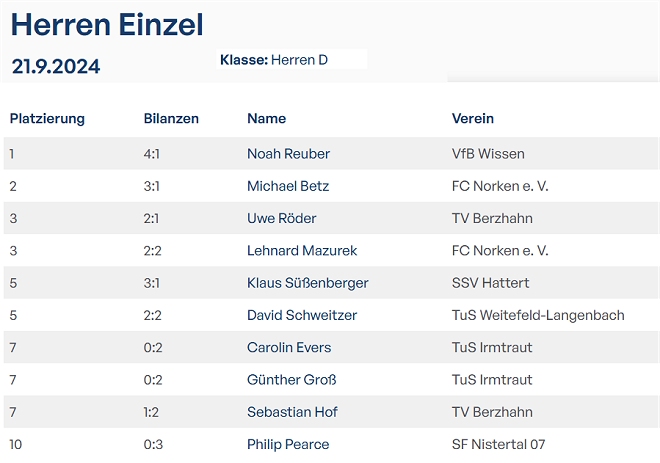Viewport: 660px width, 463px height.
Task: Click the Bilanzen column header
Action: pos(171,119)
